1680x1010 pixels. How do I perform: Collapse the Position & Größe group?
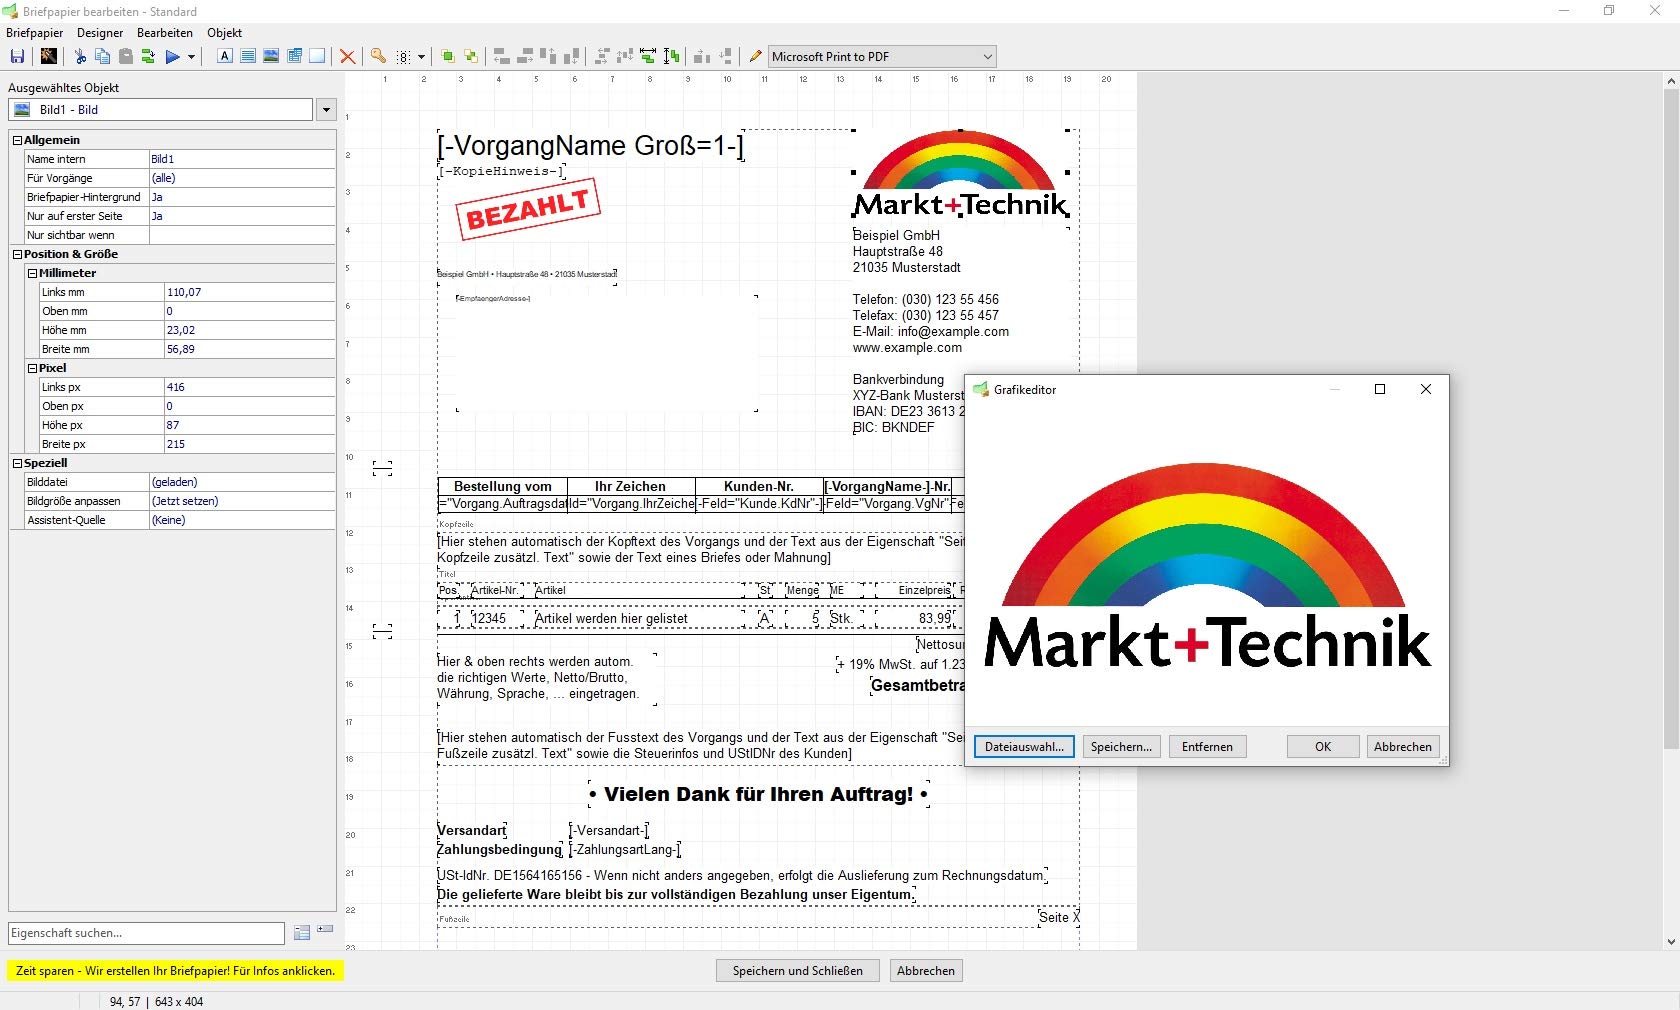(x=17, y=254)
